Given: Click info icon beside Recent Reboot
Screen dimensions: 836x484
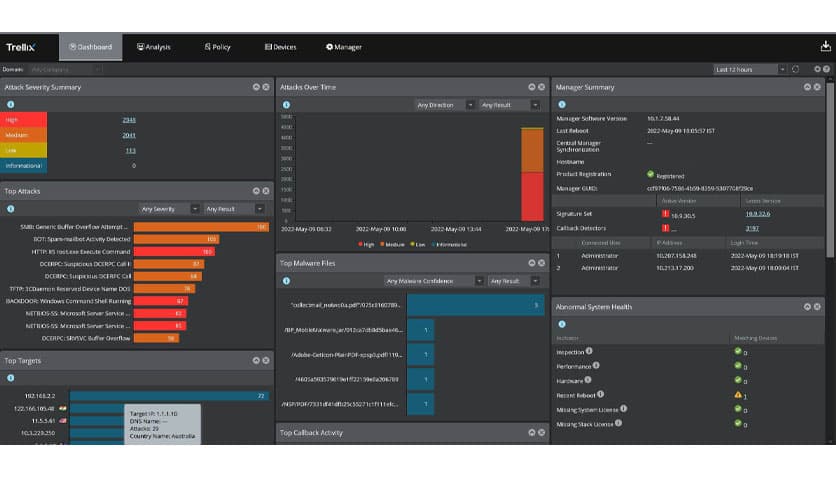Looking at the screenshot, I should point(600,394).
